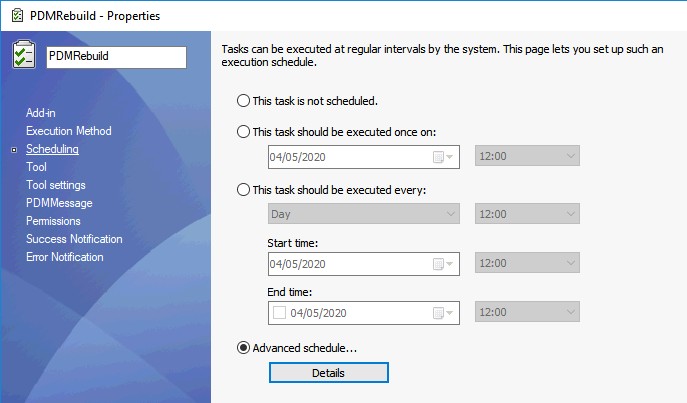This screenshot has height=403, width=687.
Task: Open calendar picker for execute-once date
Action: point(442,157)
